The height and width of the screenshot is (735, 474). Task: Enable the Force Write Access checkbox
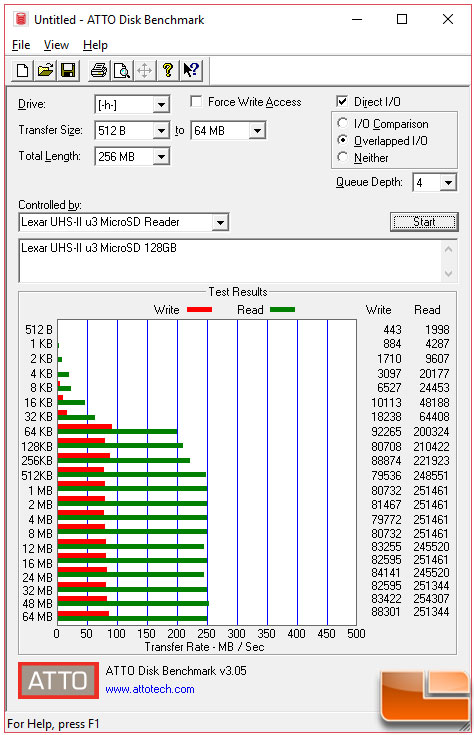click(196, 102)
